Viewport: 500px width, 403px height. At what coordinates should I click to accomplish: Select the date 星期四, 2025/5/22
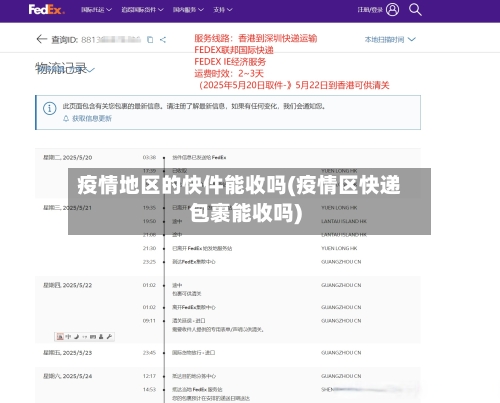coord(67,285)
